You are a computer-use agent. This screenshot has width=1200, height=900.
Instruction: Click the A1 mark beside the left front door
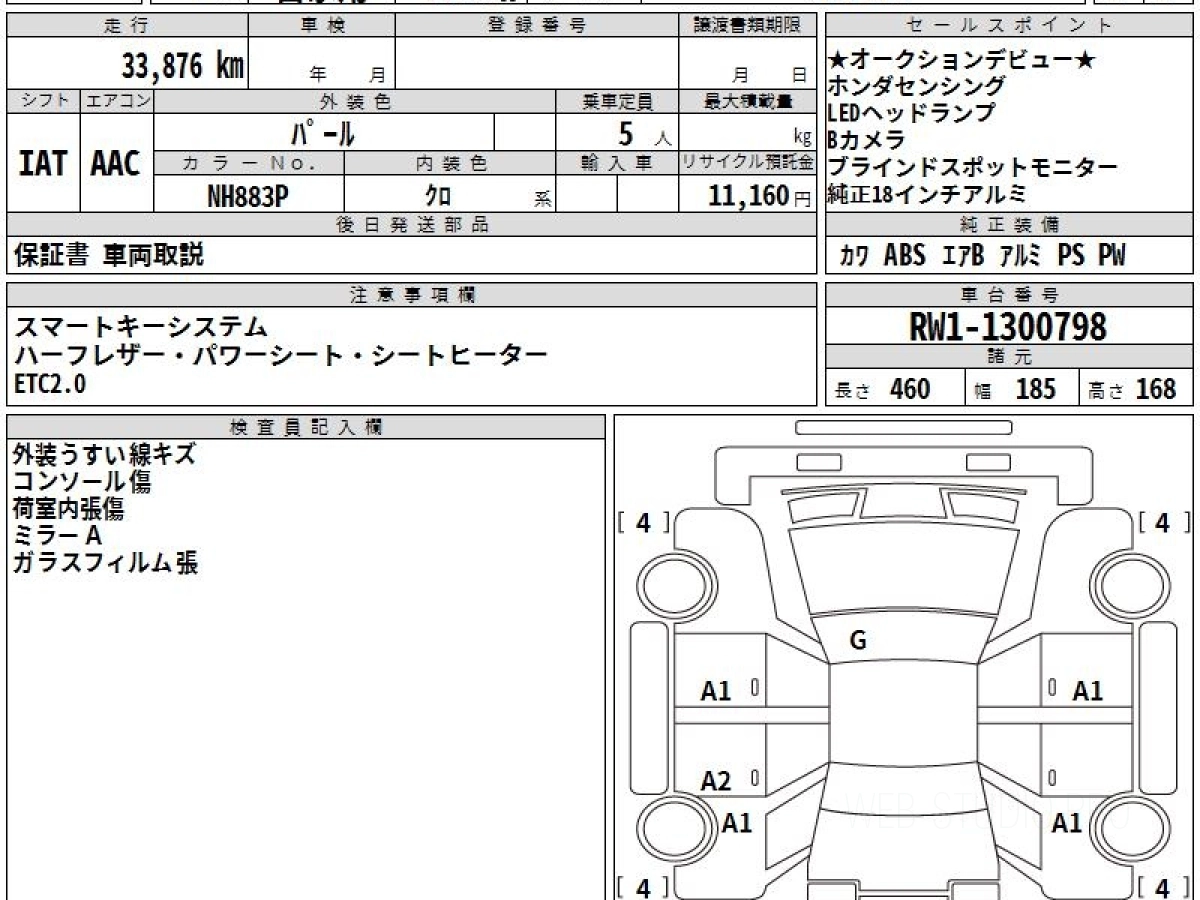[x=717, y=690]
